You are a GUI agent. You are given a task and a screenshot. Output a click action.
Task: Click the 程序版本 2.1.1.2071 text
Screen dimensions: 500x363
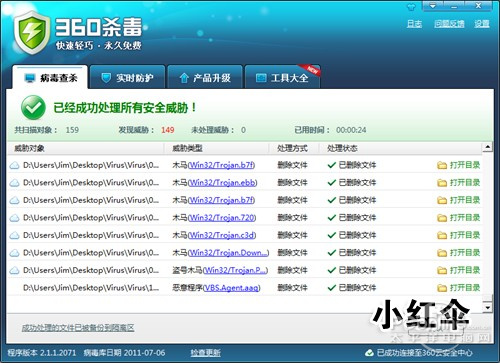click(x=42, y=353)
